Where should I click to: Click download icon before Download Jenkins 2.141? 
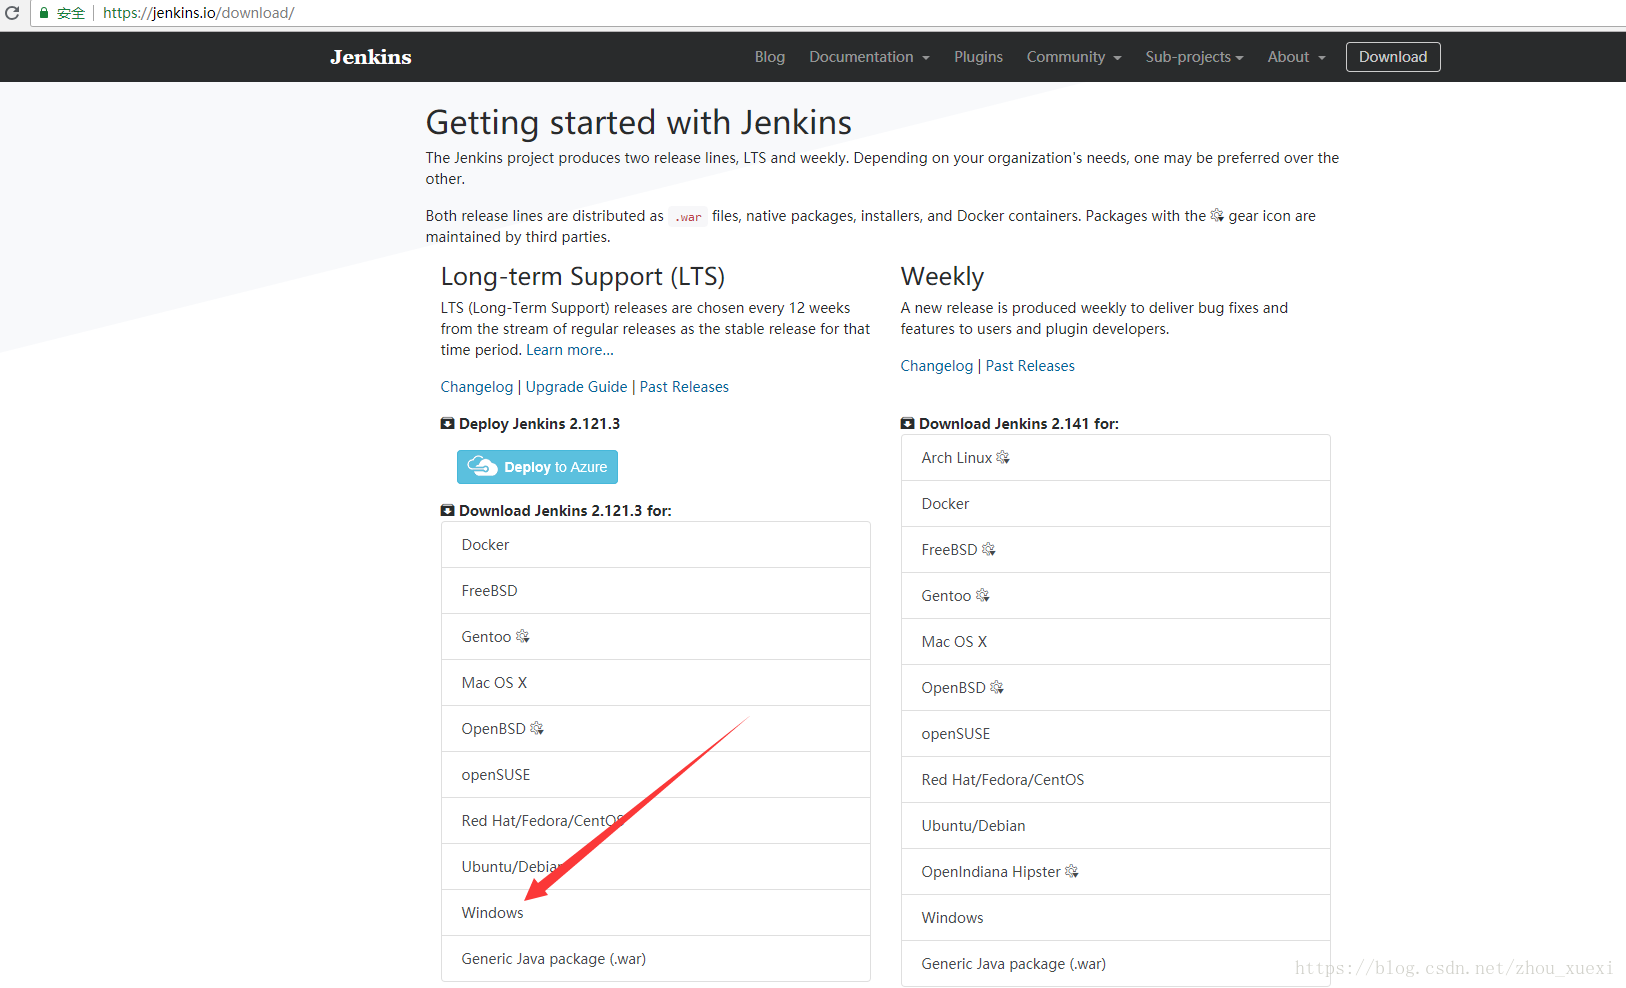907,423
